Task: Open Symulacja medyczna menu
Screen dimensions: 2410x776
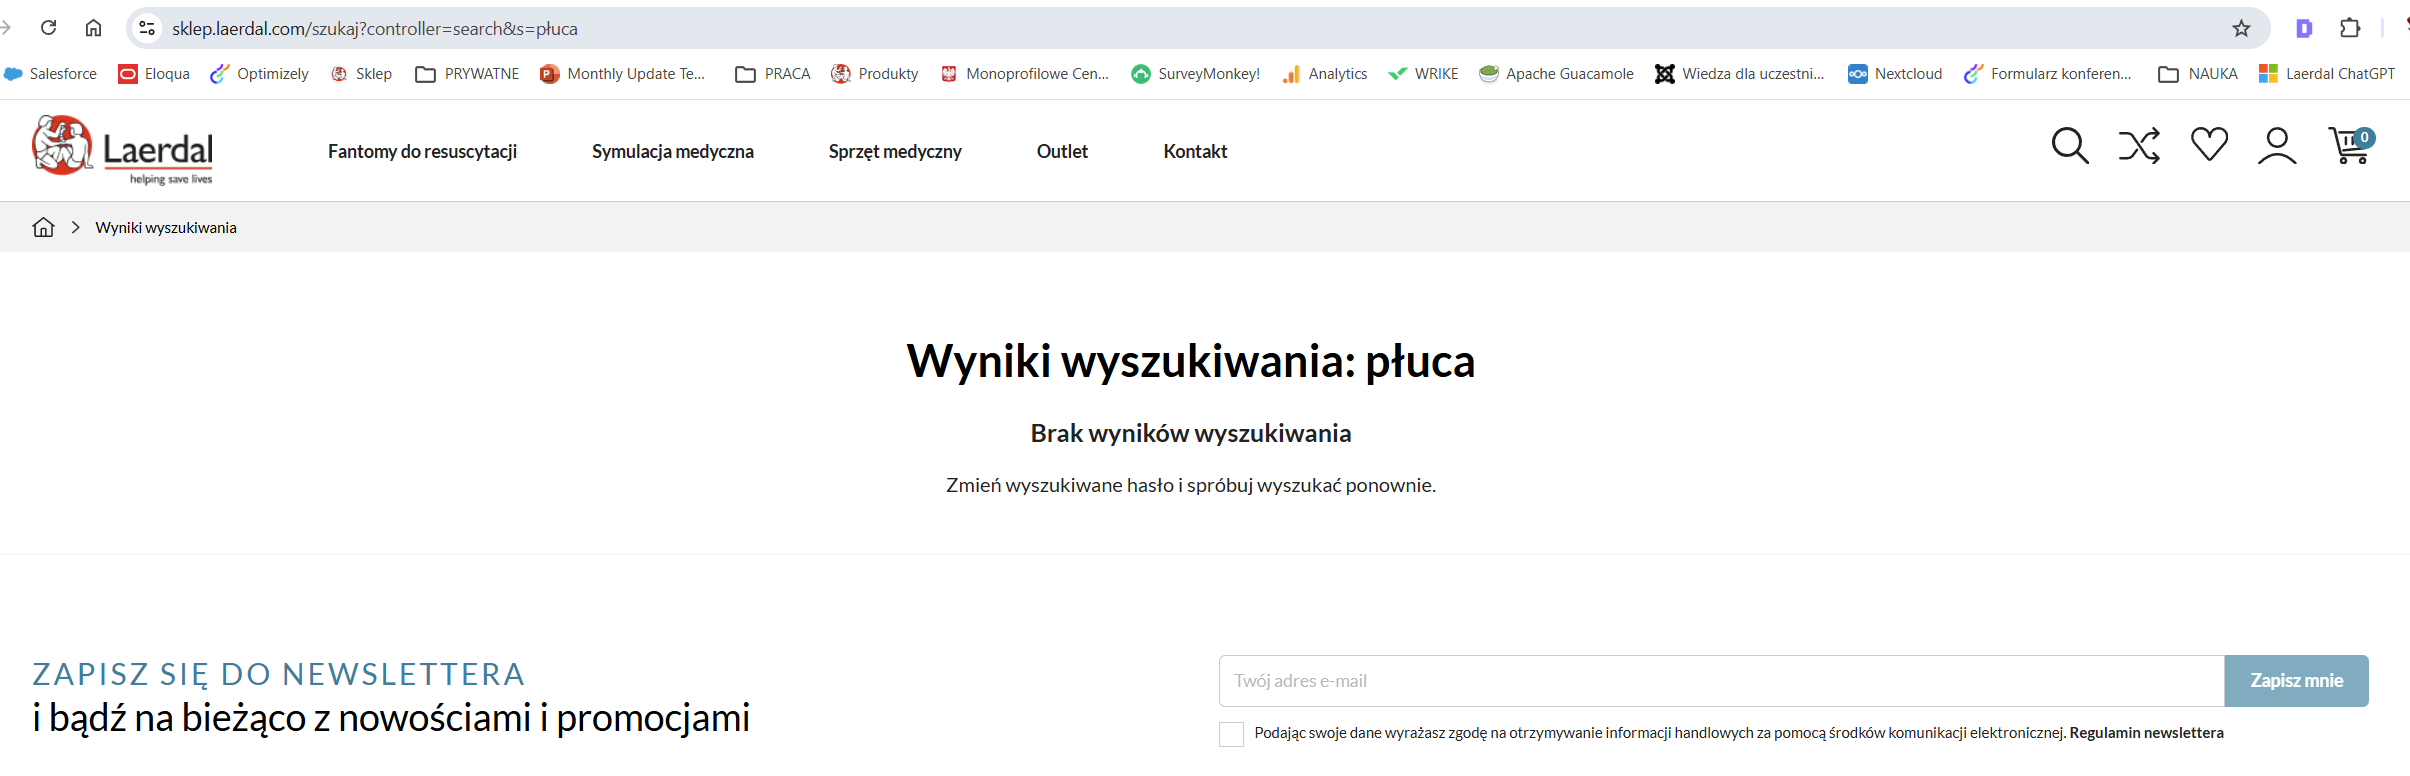Action: 673,151
